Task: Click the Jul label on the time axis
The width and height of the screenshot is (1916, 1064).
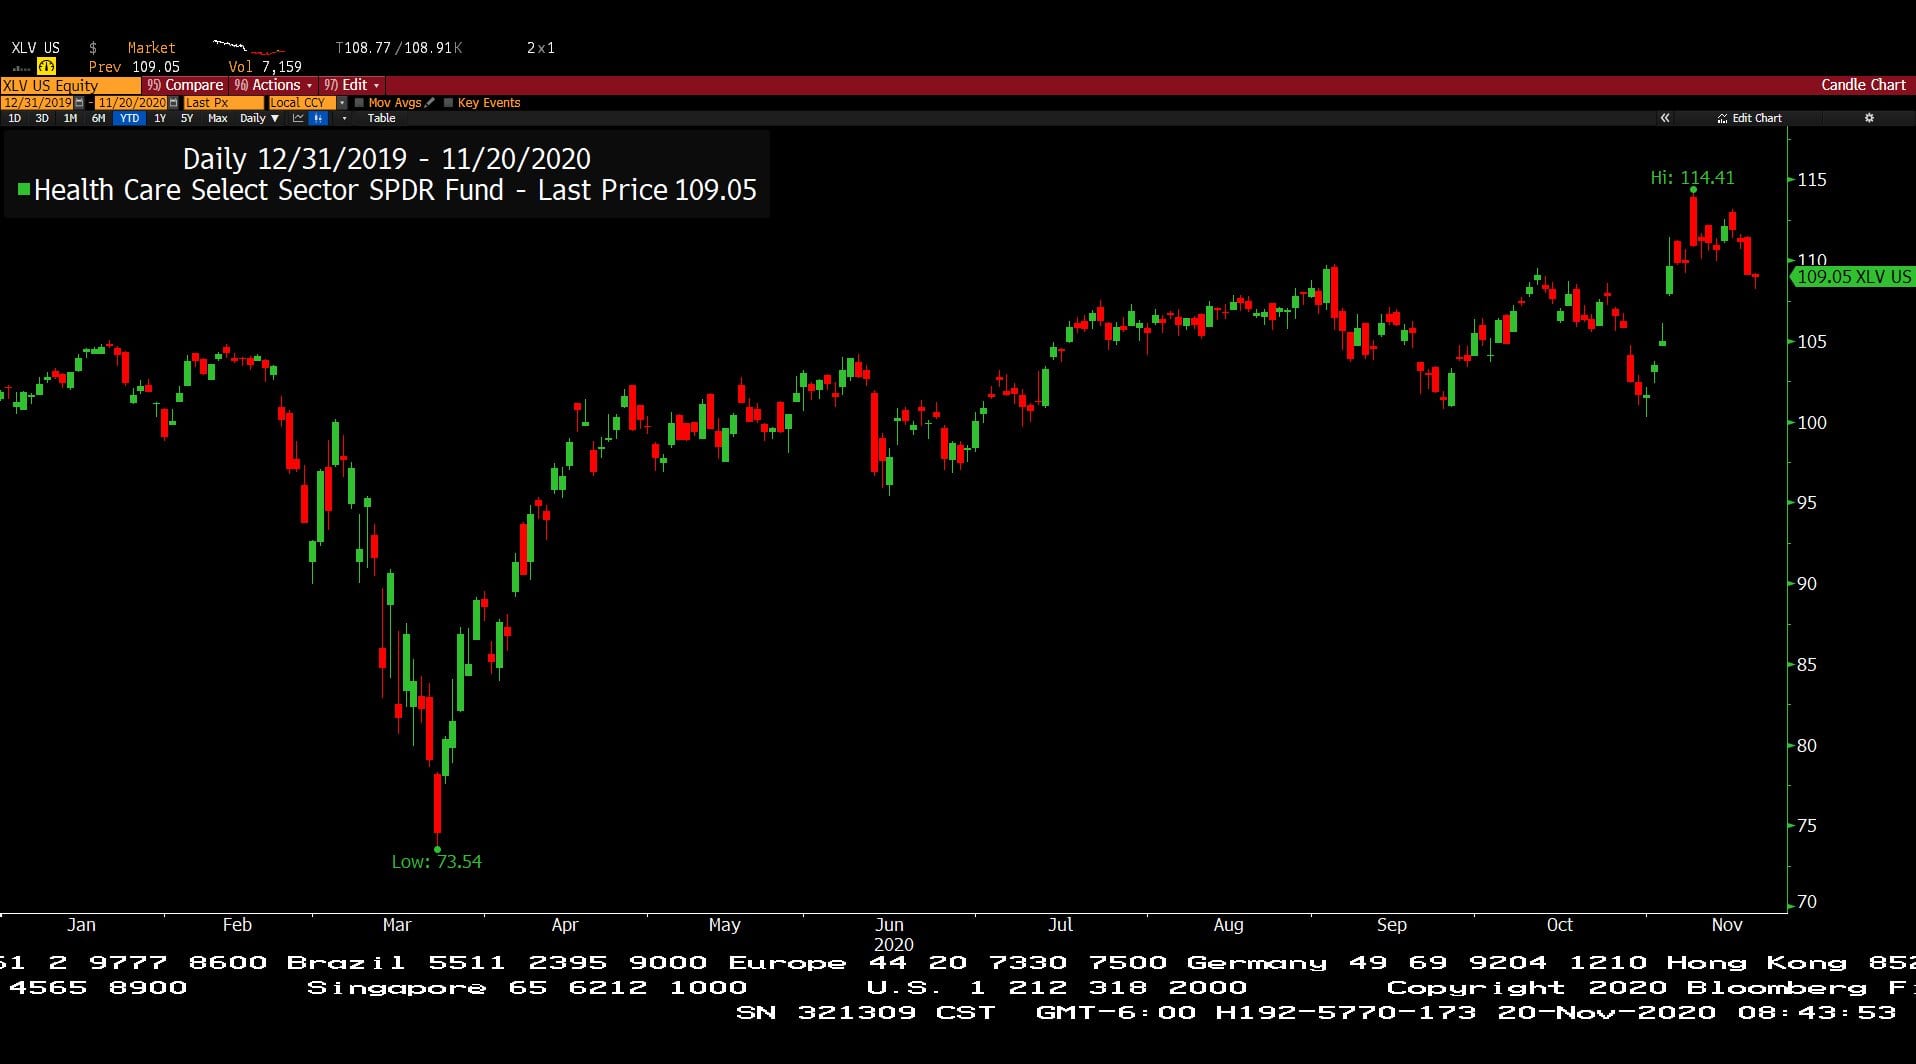Action: pos(1060,925)
